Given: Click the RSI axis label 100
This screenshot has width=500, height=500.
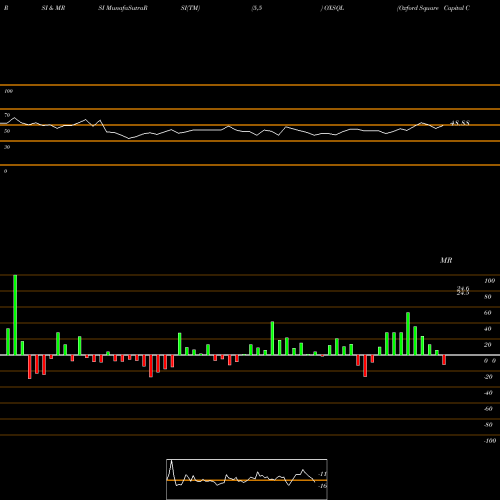Looking at the screenshot, I should point(8,91).
